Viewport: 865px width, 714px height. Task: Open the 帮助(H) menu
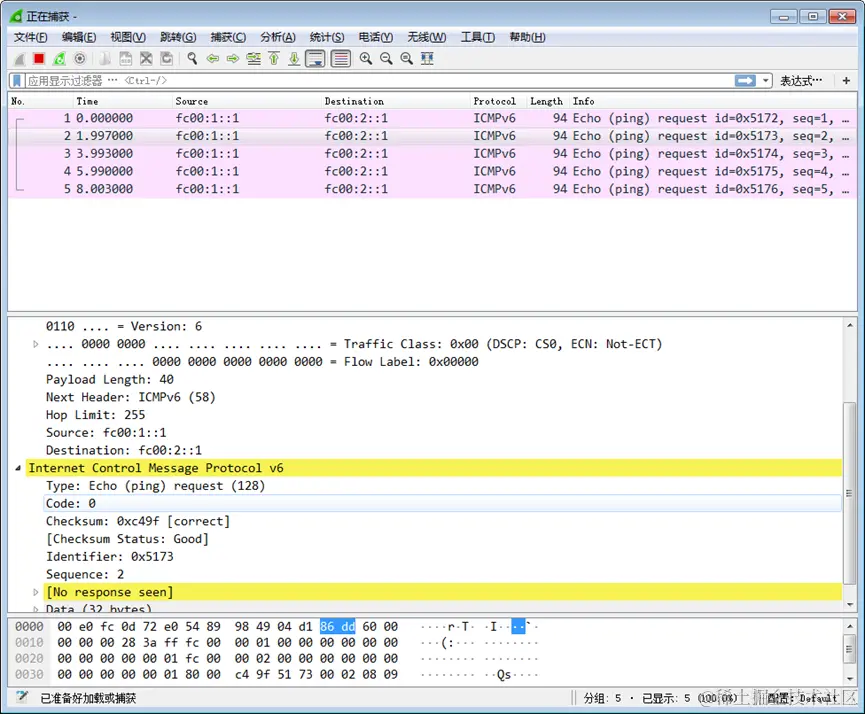click(x=527, y=37)
